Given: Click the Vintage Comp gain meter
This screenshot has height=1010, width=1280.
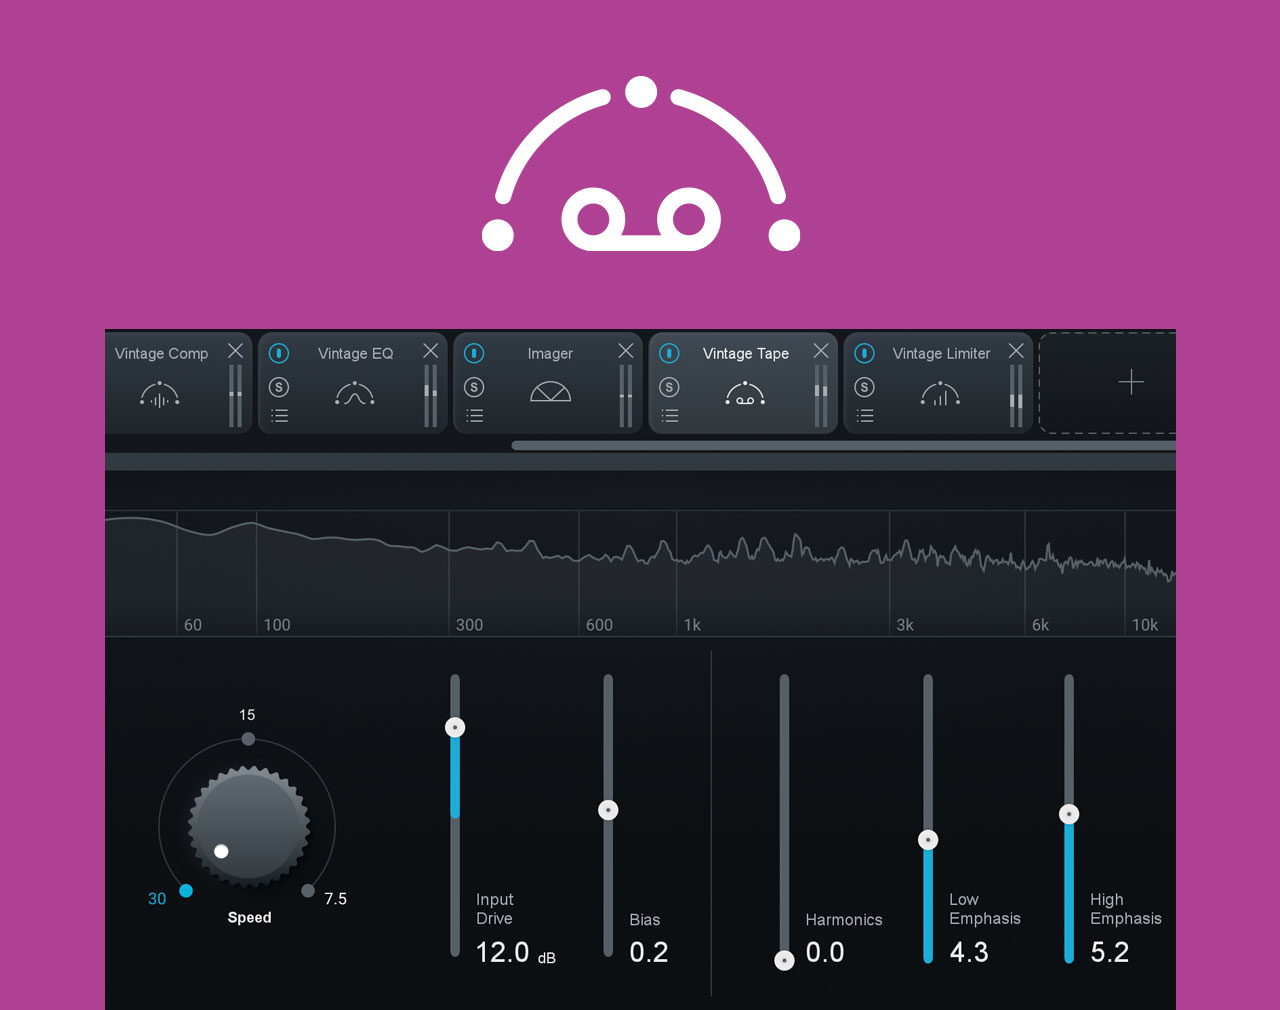Looking at the screenshot, I should click(235, 396).
